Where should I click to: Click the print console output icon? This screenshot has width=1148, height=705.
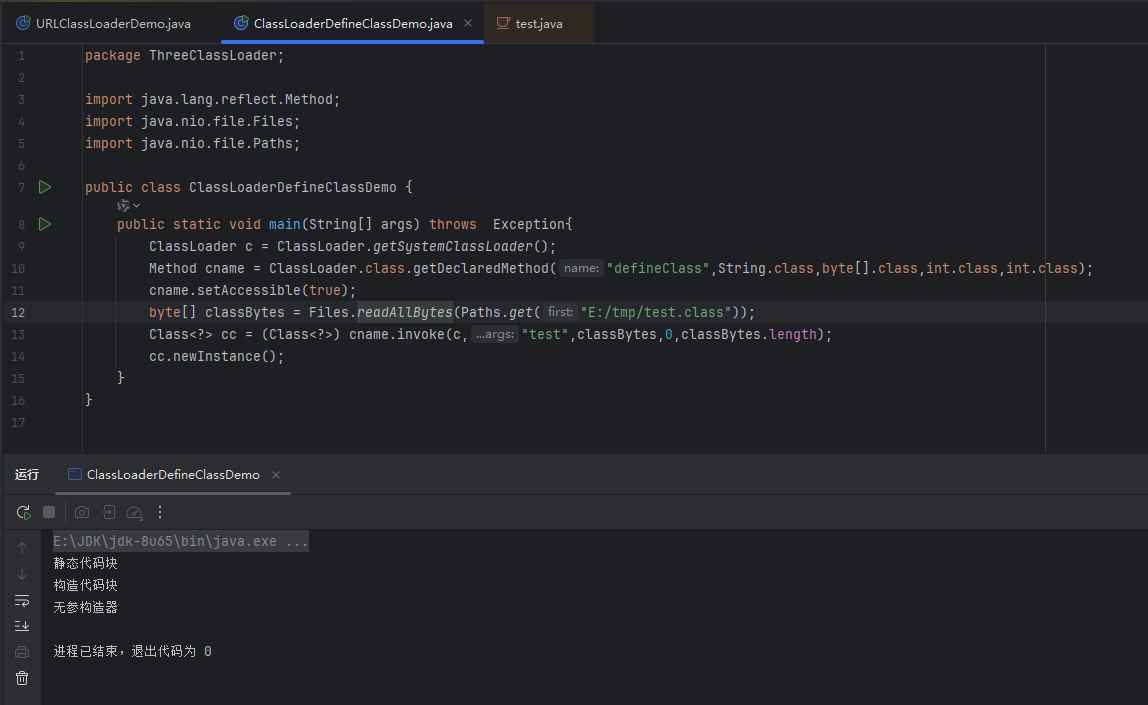(22, 652)
